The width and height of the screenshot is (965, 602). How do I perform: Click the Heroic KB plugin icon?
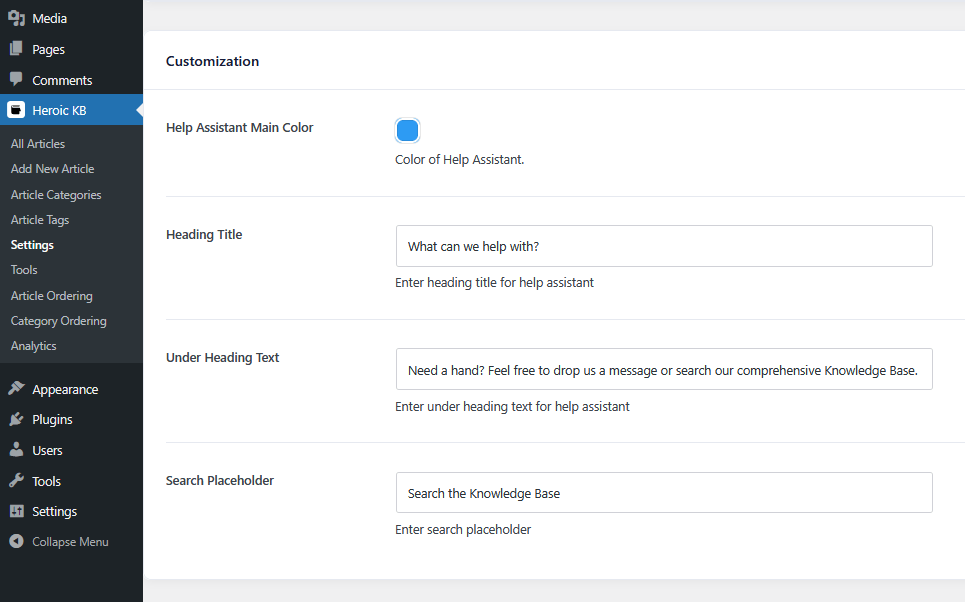pos(17,110)
